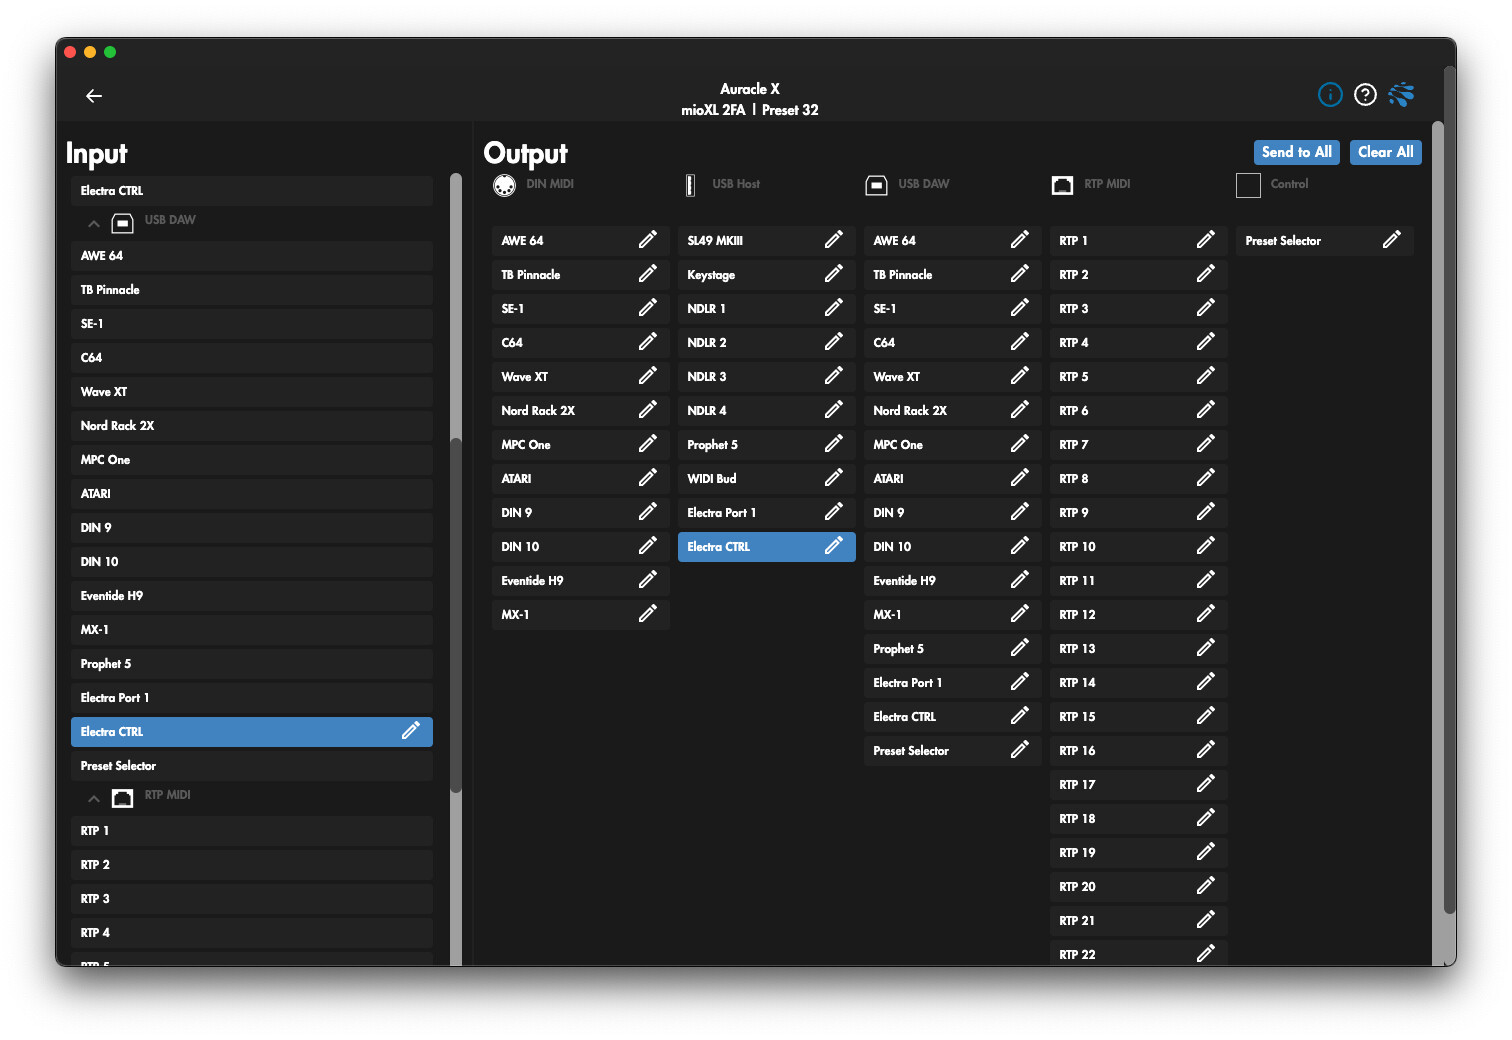Screen dimensions: 1512x1040
Task: Go back using the arrow icon
Action: (x=94, y=96)
